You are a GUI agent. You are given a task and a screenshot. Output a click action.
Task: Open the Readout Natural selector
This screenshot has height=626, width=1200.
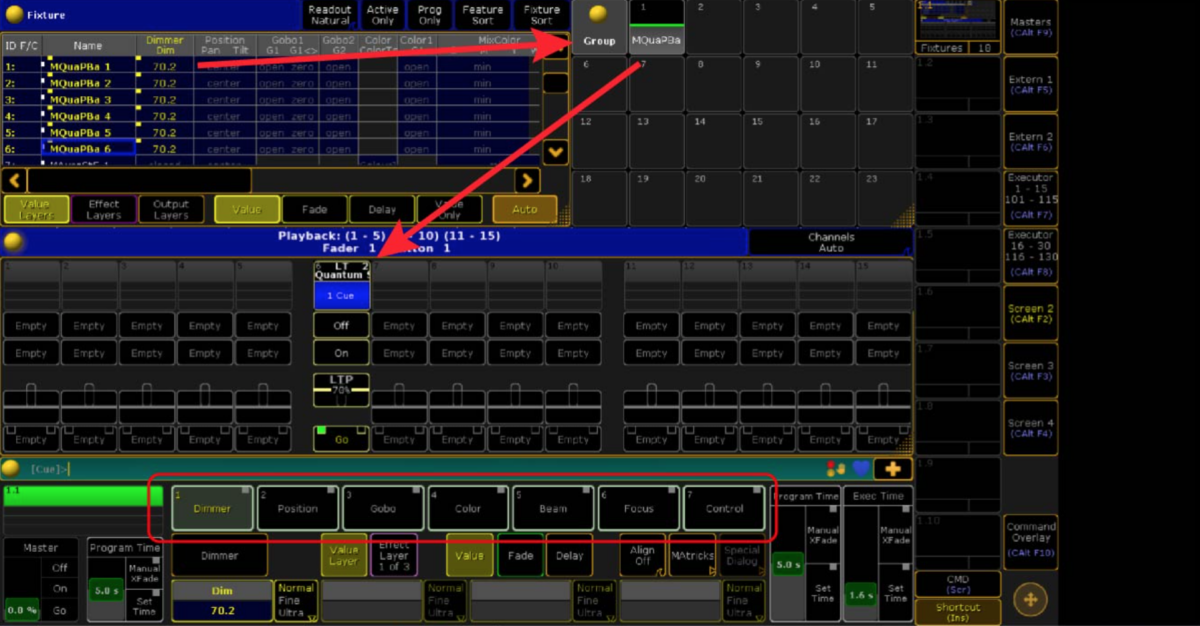(x=330, y=15)
